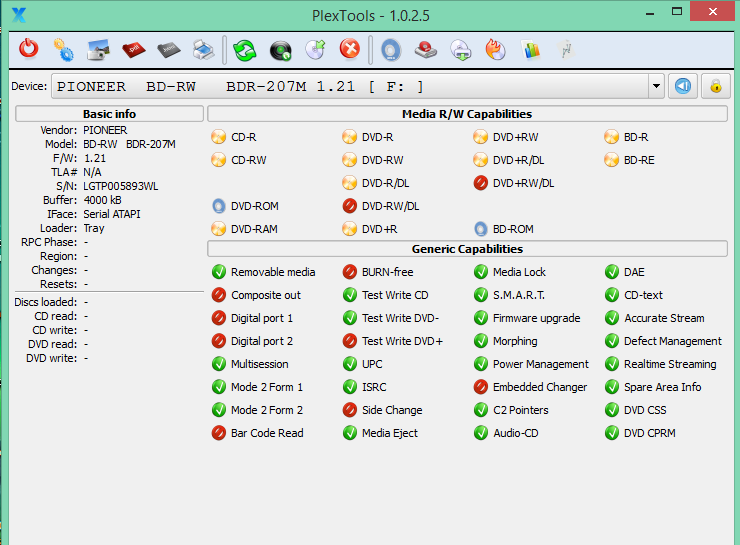This screenshot has height=545, width=740.
Task: Click the DVD CPRM label
Action: coord(649,433)
